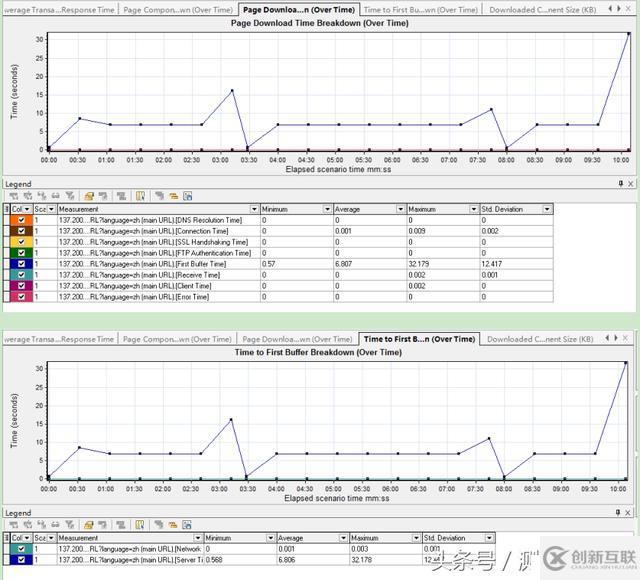The height and width of the screenshot is (580, 640).
Task: Open the Scale column dropdown in upper legend
Action: pos(51,209)
